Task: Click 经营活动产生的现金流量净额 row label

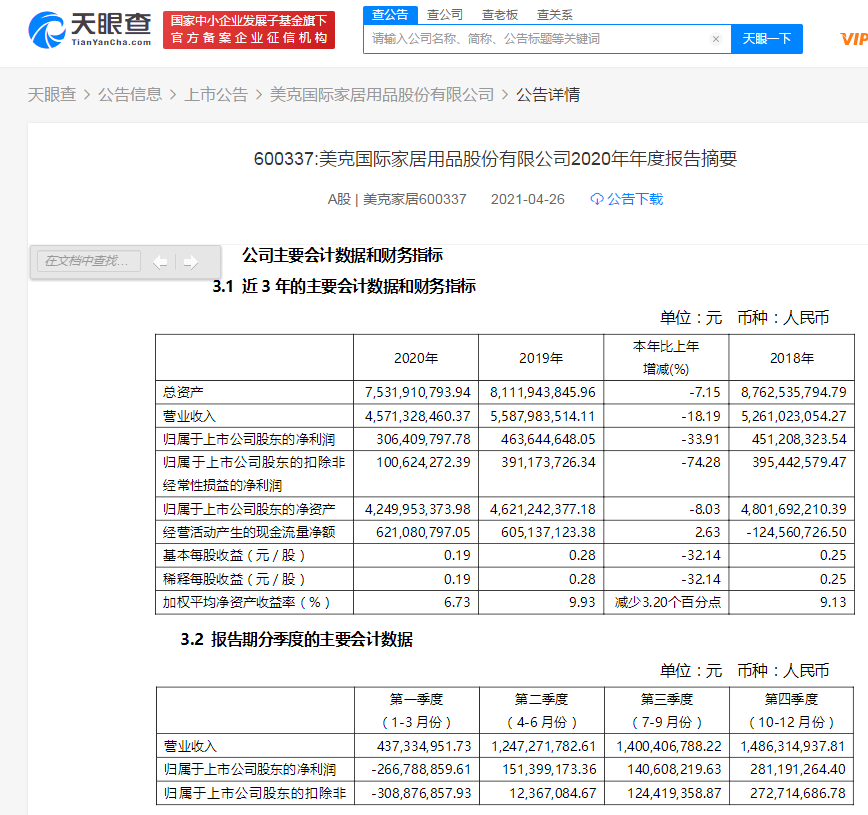Action: [249, 533]
